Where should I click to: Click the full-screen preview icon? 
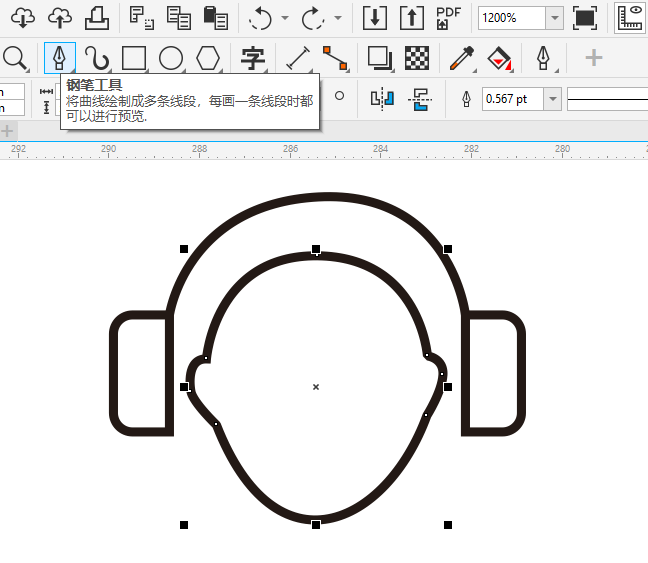[585, 18]
